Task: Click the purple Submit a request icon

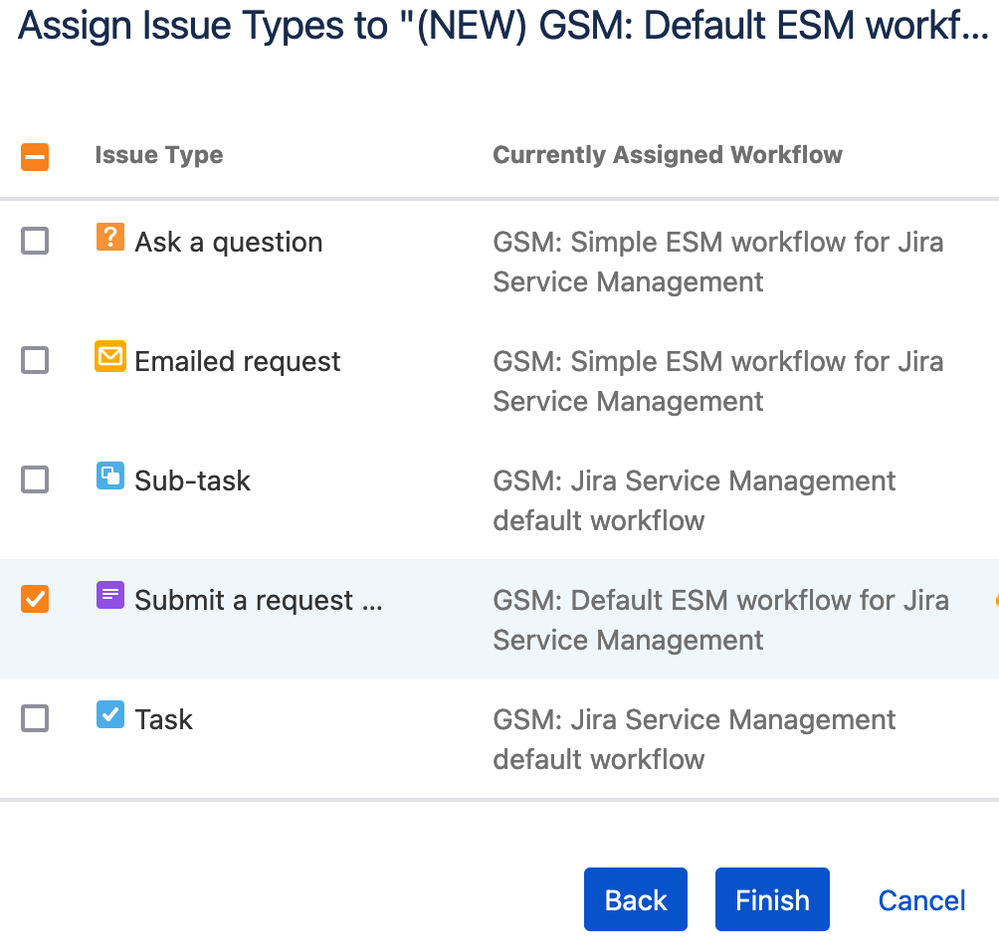Action: pos(110,595)
